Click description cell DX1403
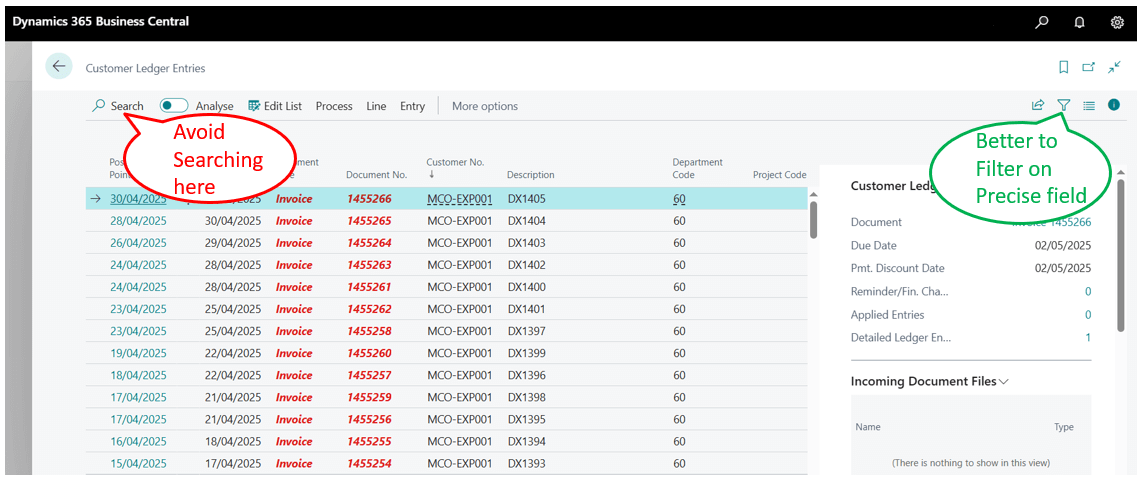 [x=527, y=242]
